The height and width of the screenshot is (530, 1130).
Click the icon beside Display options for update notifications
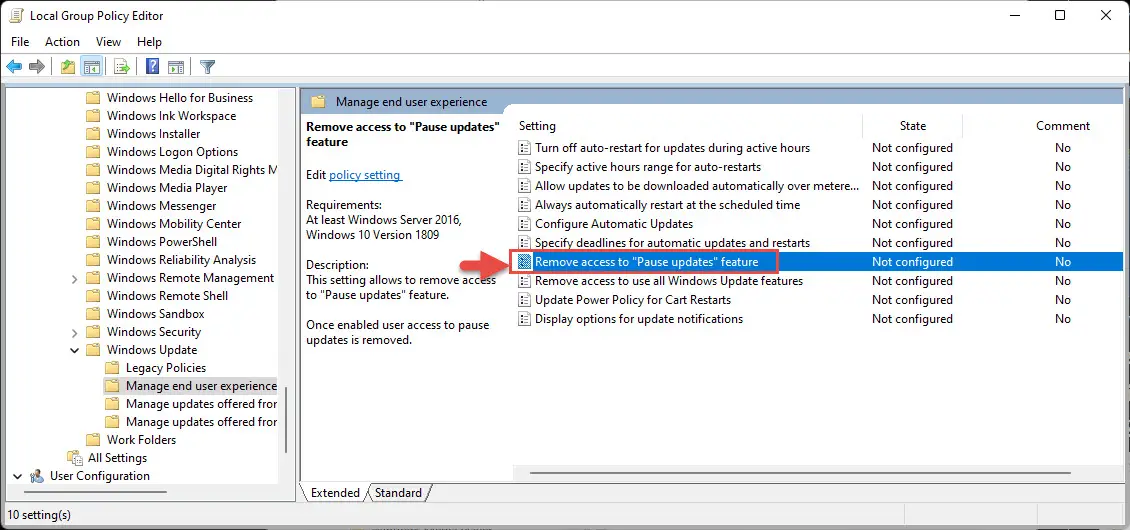(525, 319)
